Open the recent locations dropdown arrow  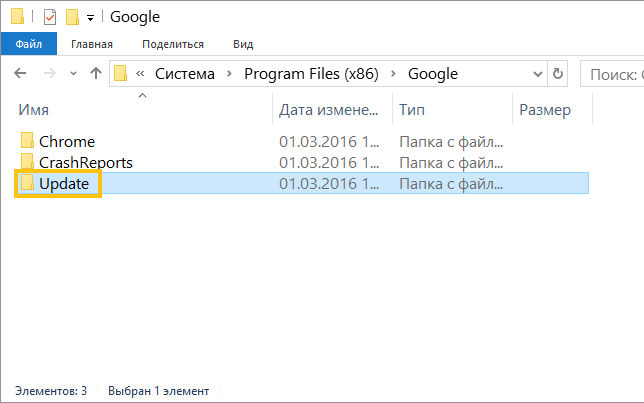[73, 74]
